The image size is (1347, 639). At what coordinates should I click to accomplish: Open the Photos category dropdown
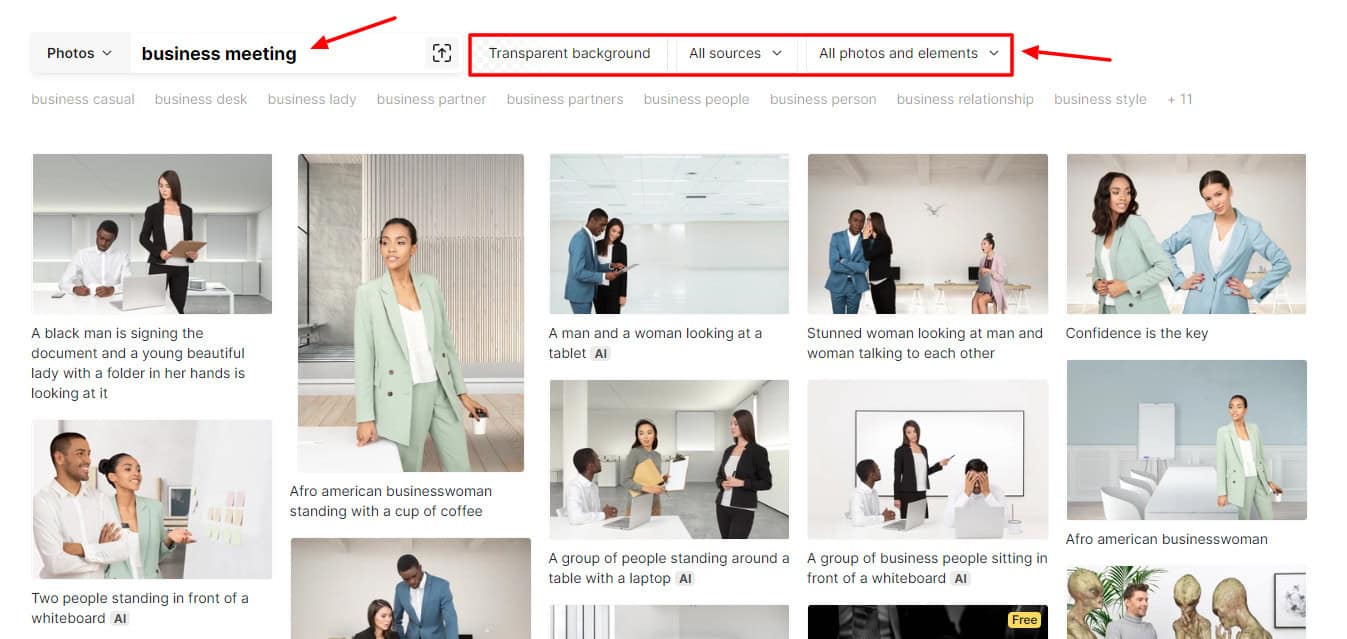80,53
